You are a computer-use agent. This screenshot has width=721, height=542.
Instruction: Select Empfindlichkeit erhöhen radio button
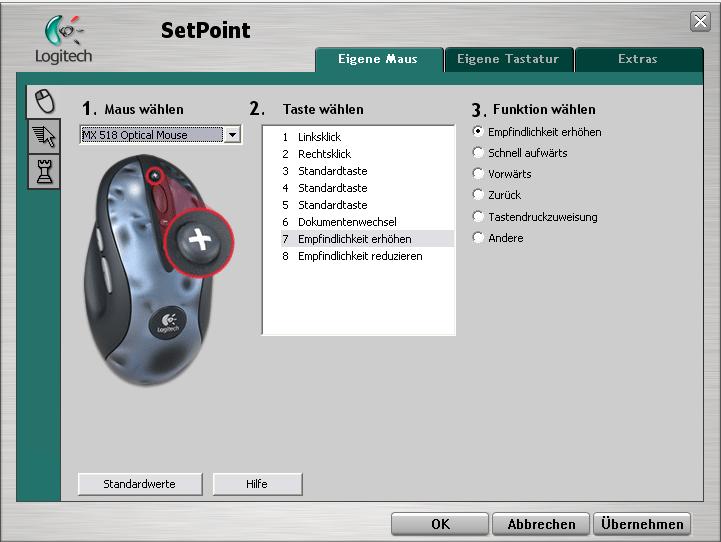coord(478,131)
